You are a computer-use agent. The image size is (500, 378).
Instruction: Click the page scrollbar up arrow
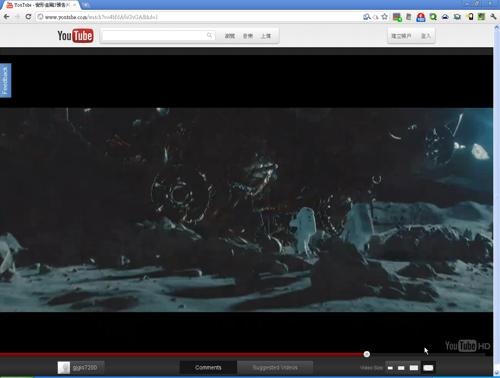[496, 27]
